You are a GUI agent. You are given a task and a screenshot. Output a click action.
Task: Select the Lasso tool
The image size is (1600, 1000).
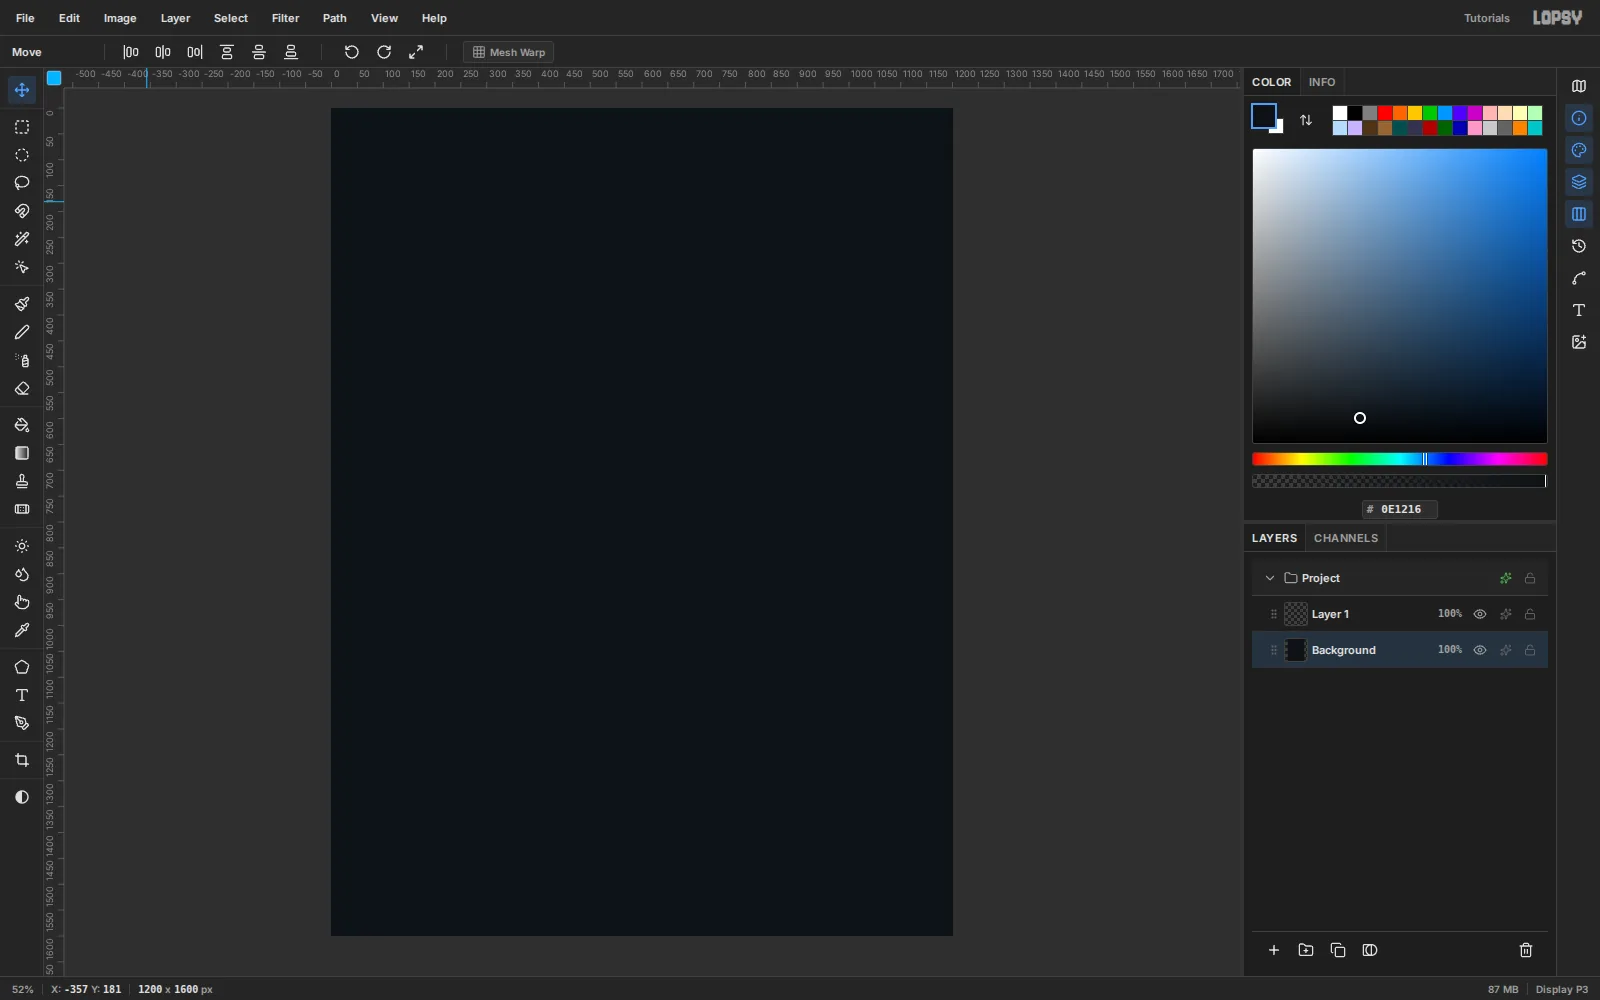[22, 183]
